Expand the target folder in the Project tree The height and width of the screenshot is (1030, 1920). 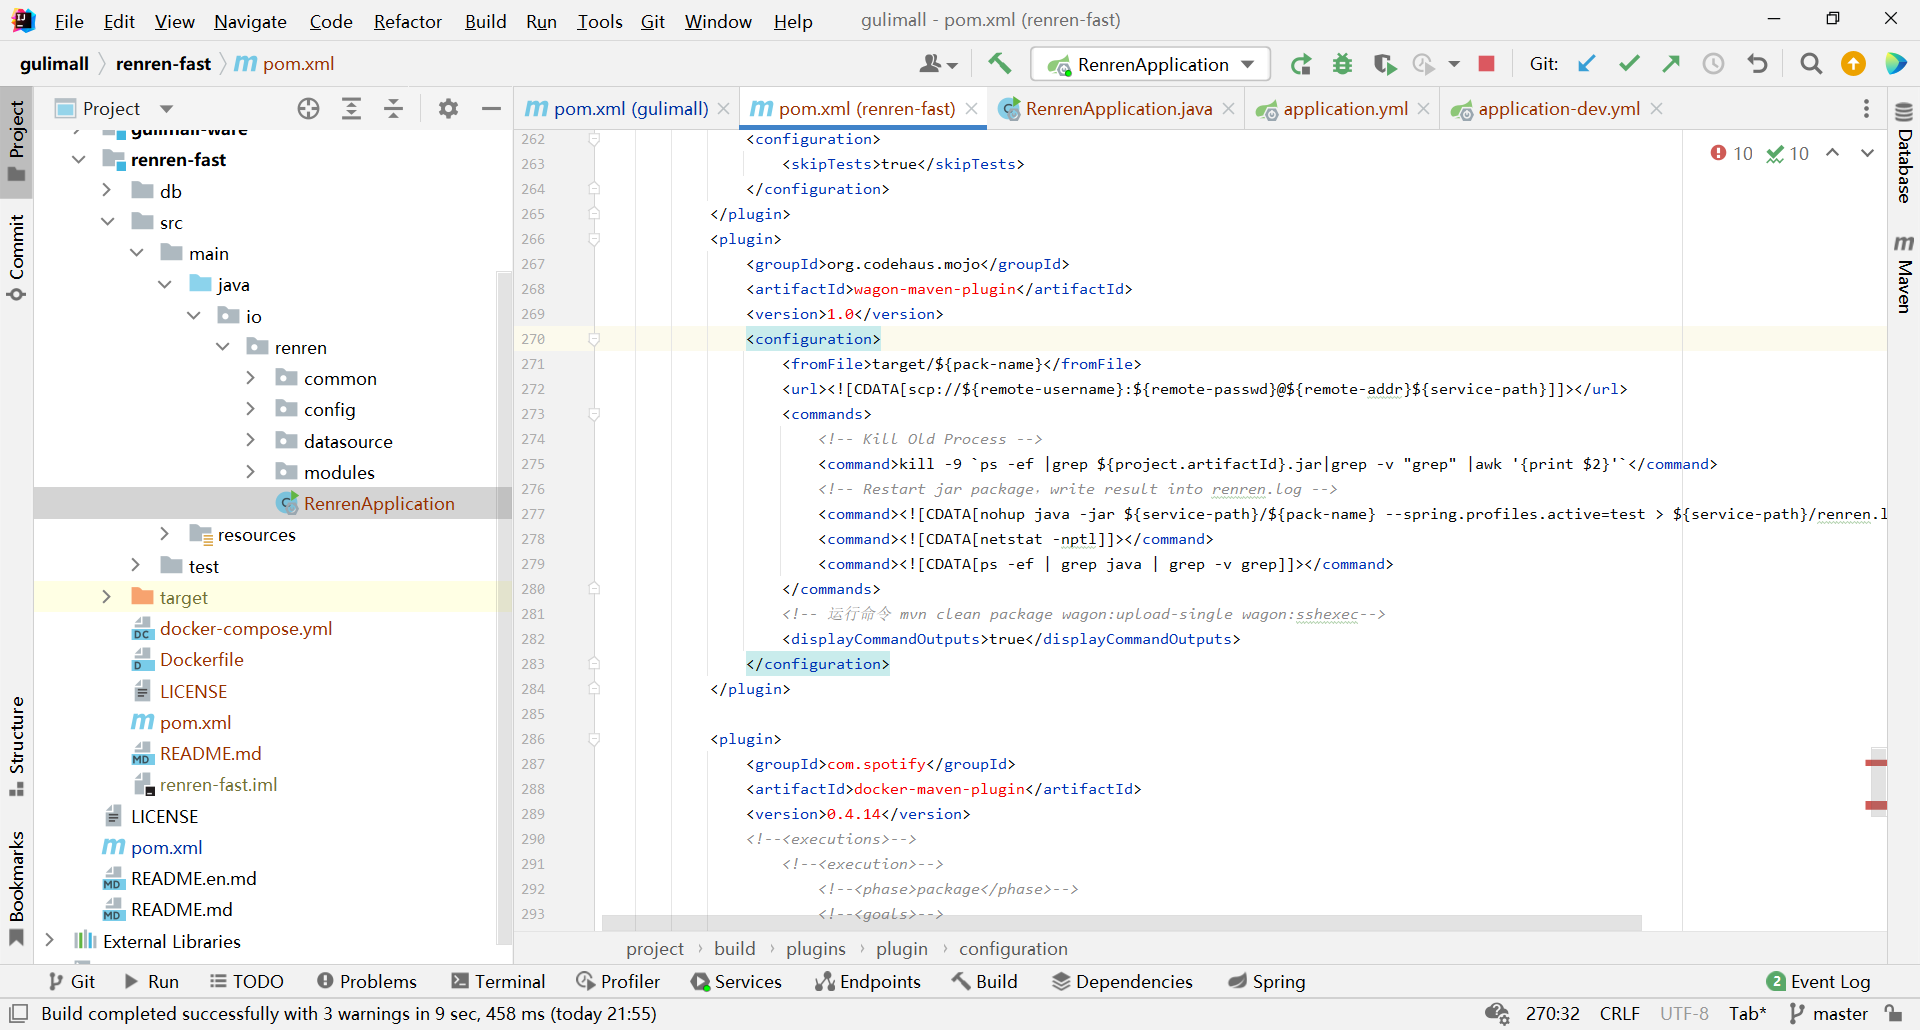coord(107,596)
